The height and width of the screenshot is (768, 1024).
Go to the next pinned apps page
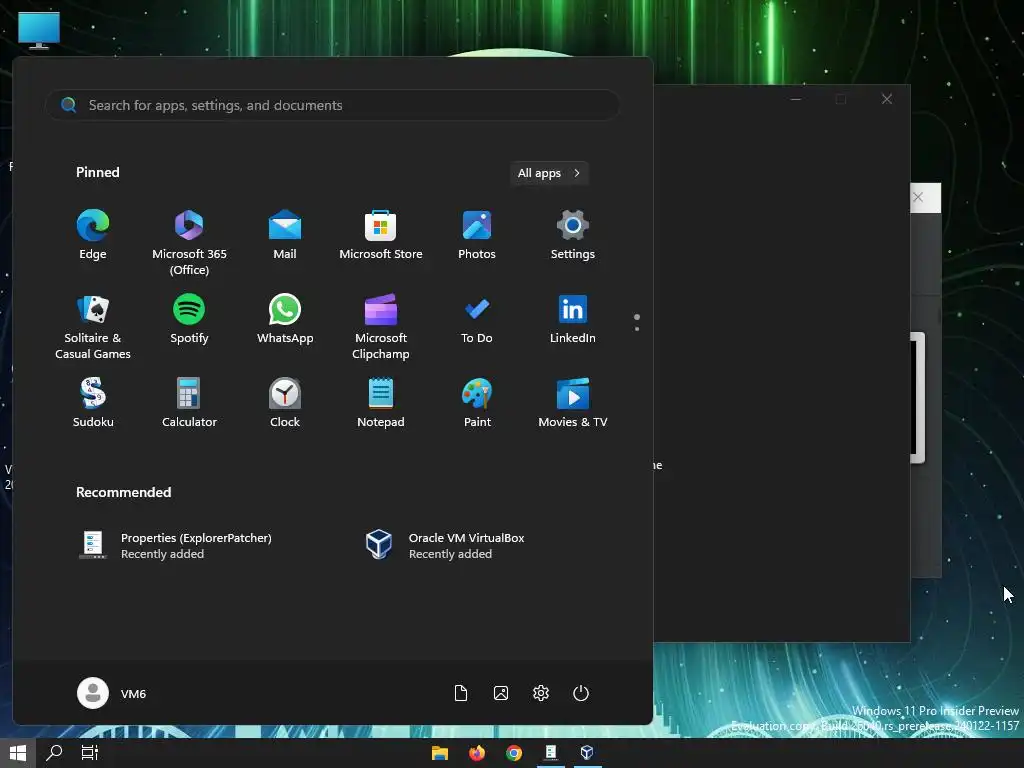point(637,328)
